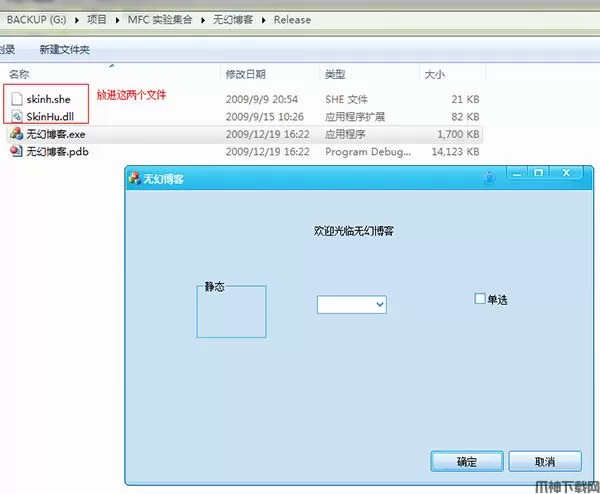Go to Release folder in breadcrumb
Image resolution: width=600 pixels, height=494 pixels.
coord(292,20)
